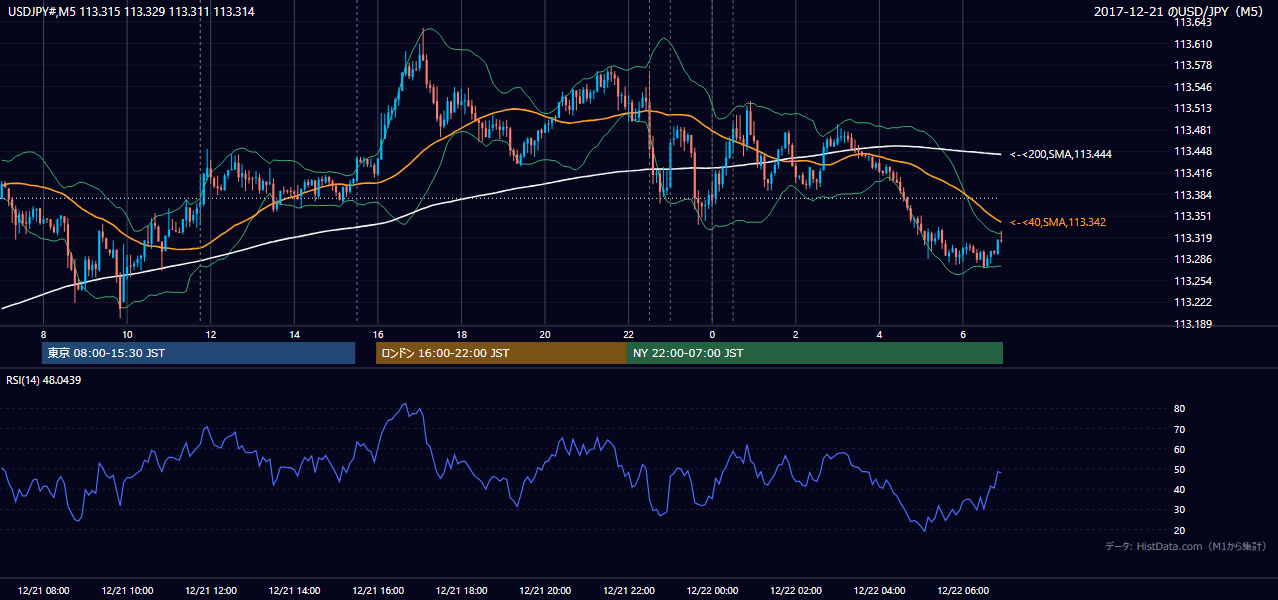This screenshot has height=600, width=1278.
Task: Click hour label 6 under price chart
Action: [963, 334]
